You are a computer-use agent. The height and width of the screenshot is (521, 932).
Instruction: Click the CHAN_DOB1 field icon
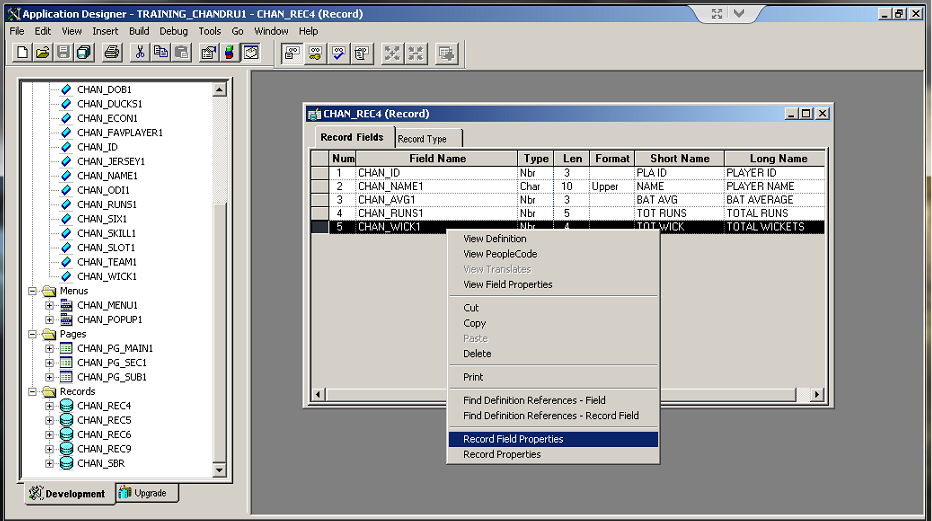click(x=67, y=89)
